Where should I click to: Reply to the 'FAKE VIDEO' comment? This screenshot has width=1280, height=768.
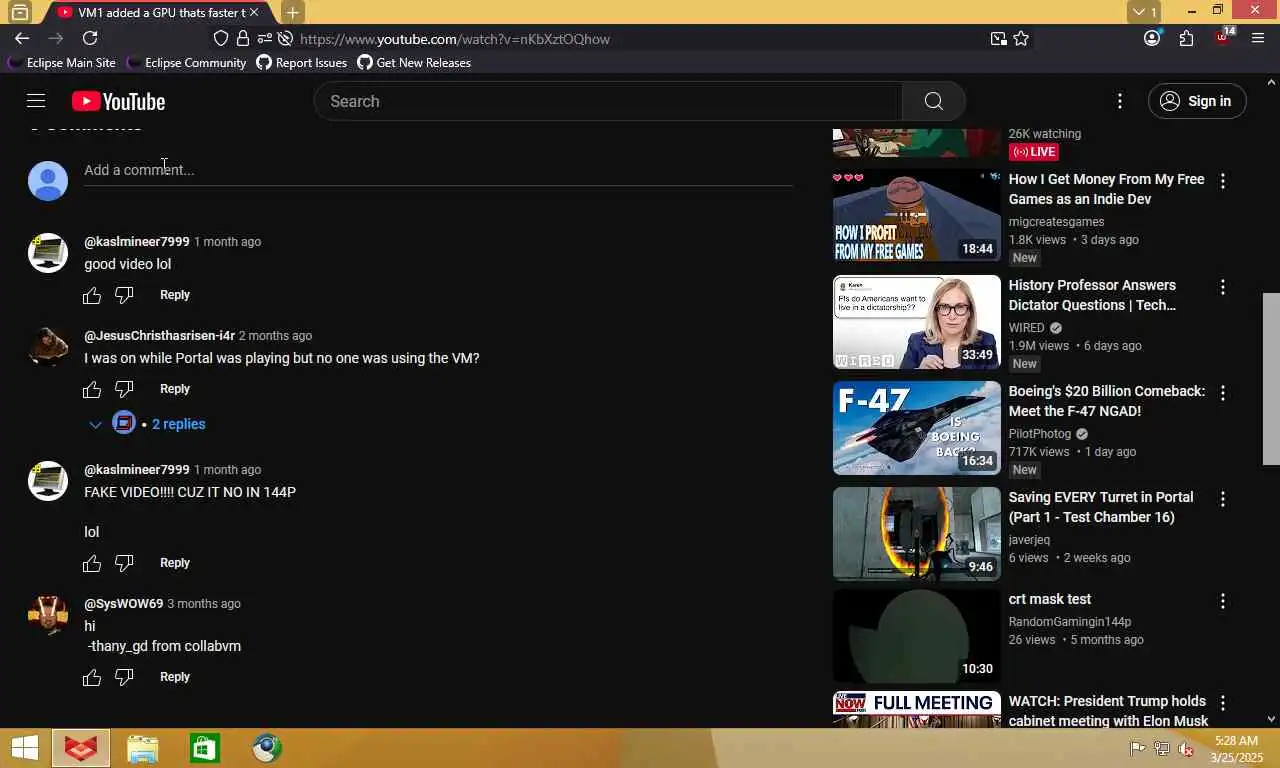pos(175,563)
